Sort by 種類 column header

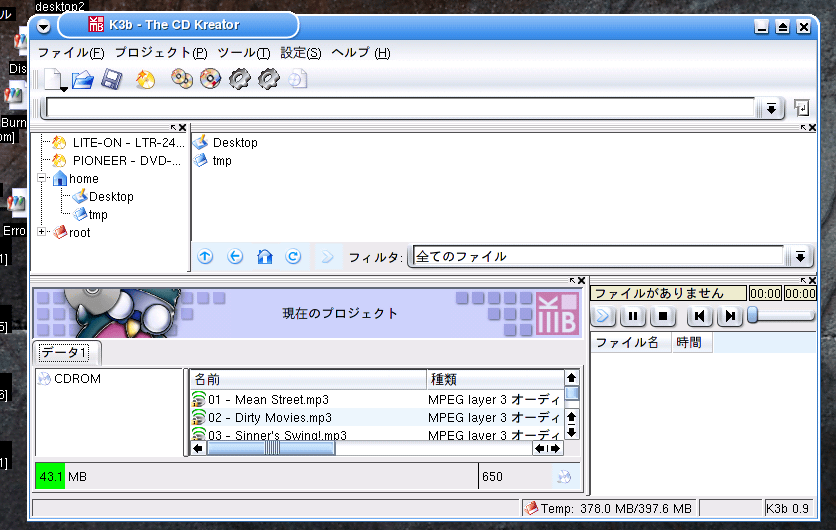[495, 379]
